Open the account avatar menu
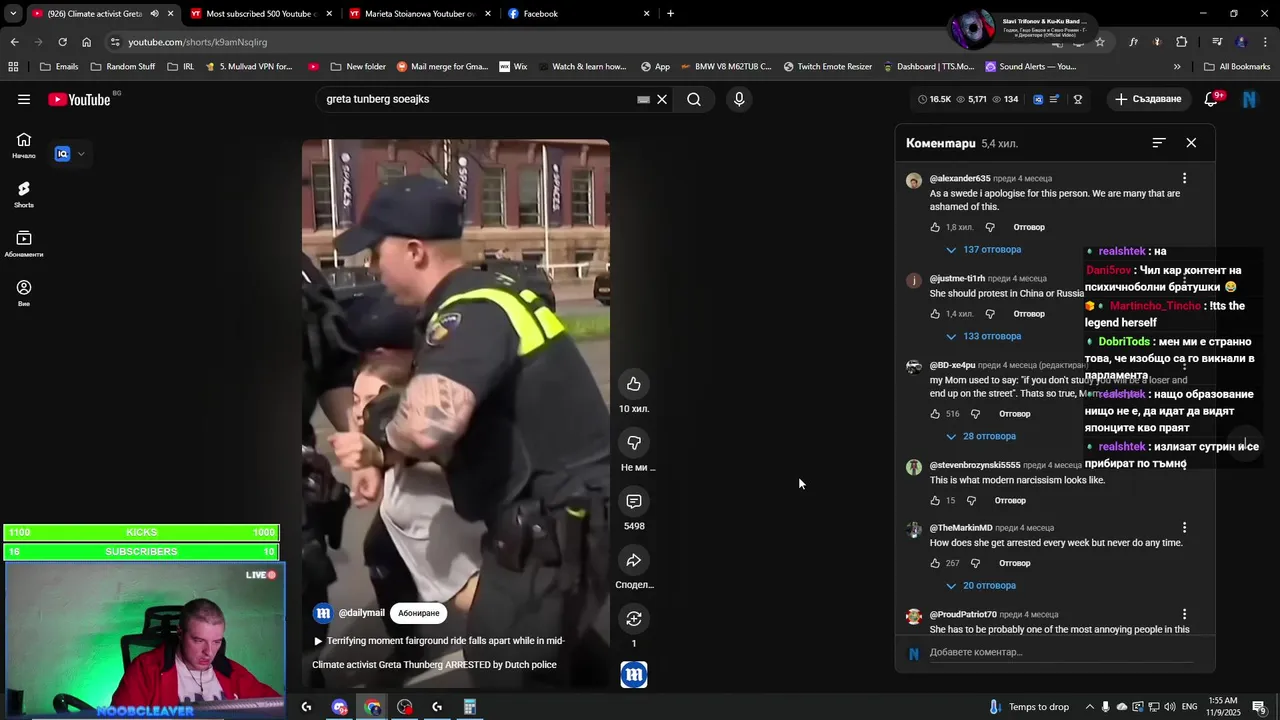Screen dimensions: 1280x720 point(1249,99)
